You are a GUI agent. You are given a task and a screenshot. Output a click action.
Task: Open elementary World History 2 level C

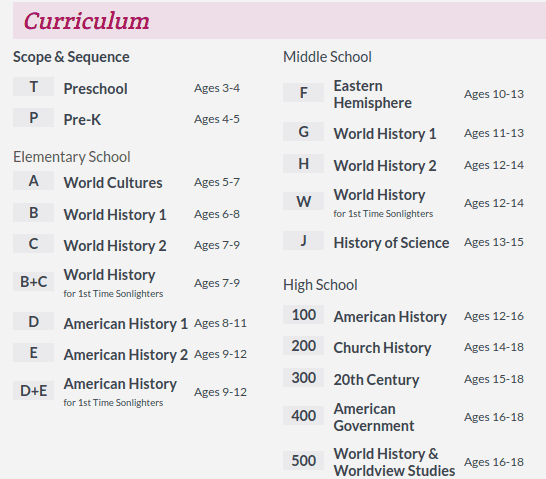tap(115, 246)
